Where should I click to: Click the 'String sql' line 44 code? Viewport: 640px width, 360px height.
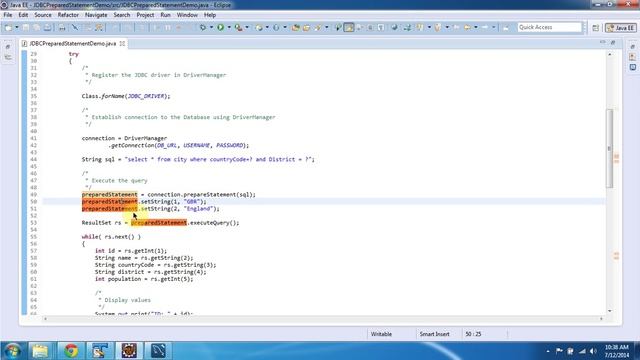click(x=198, y=159)
